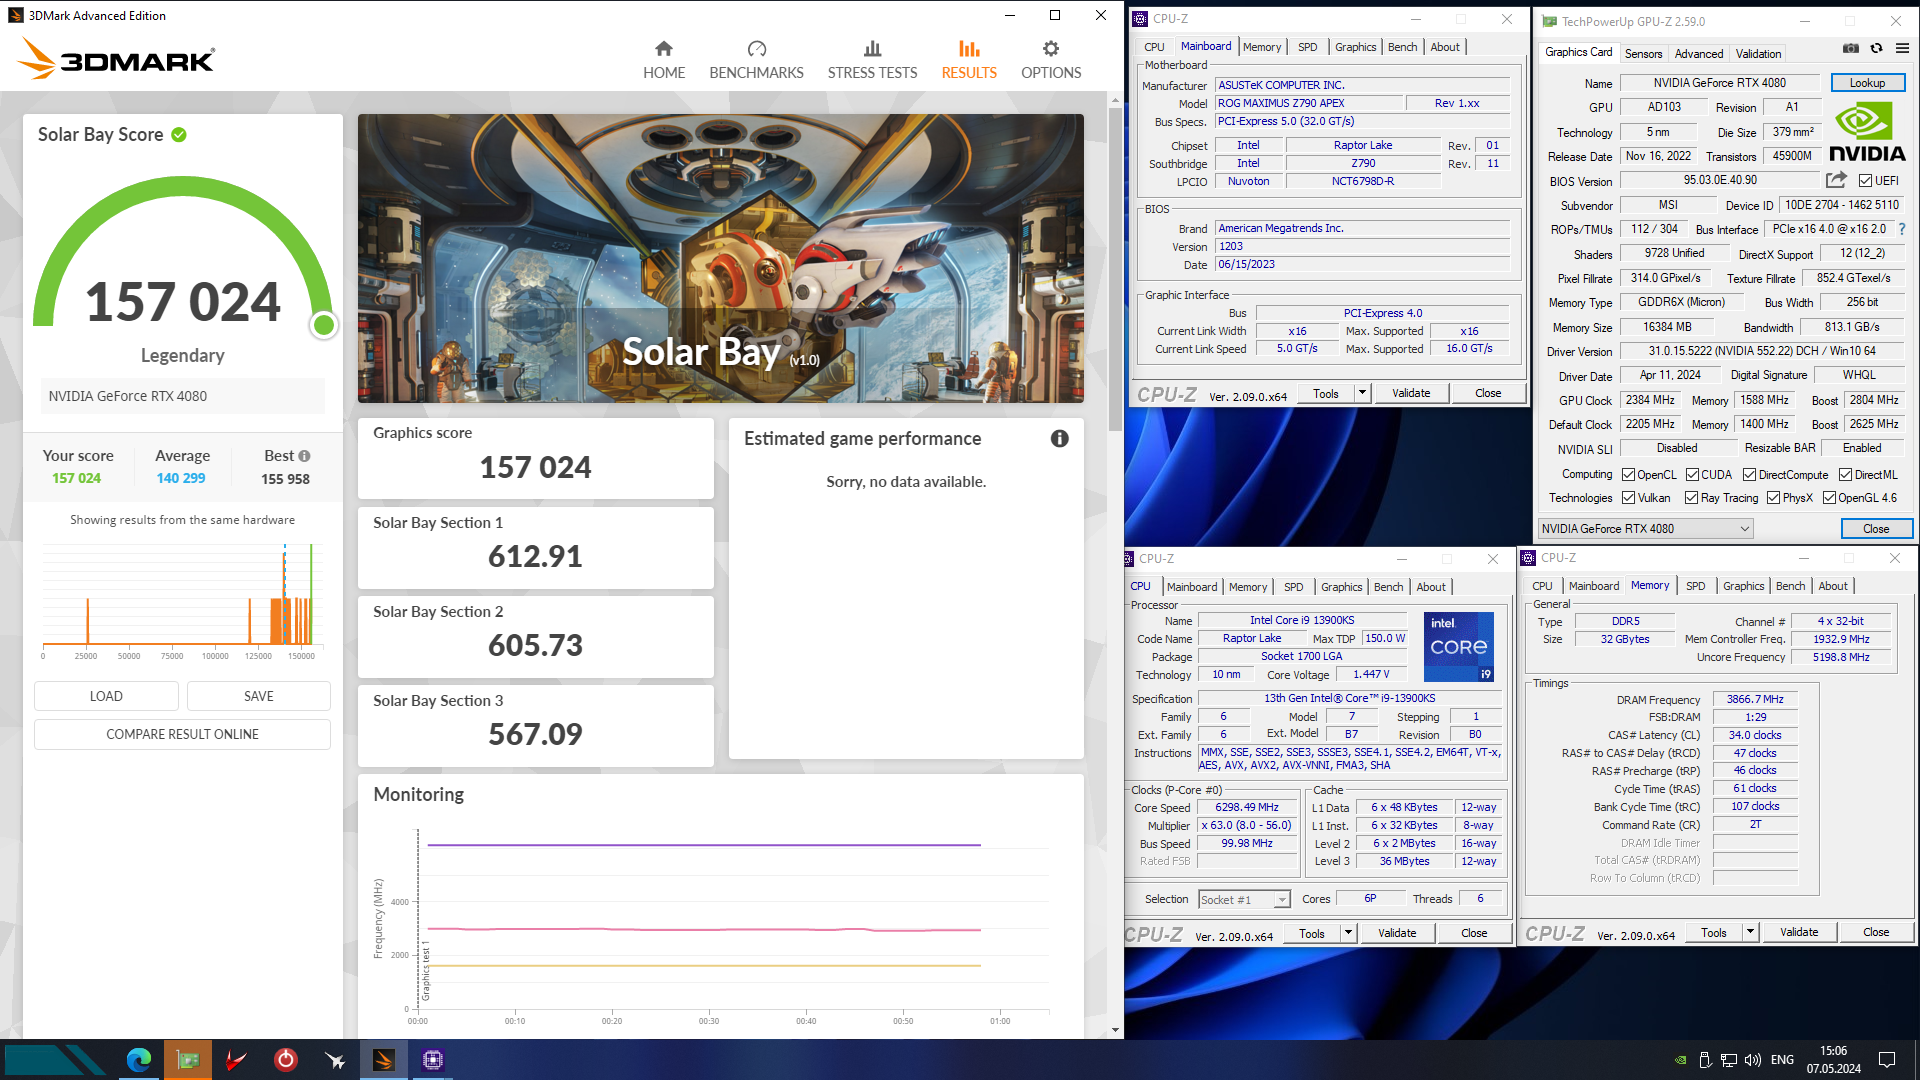Image resolution: width=1920 pixels, height=1080 pixels.
Task: Click the score gauge indicator knob
Action: pyautogui.click(x=323, y=325)
